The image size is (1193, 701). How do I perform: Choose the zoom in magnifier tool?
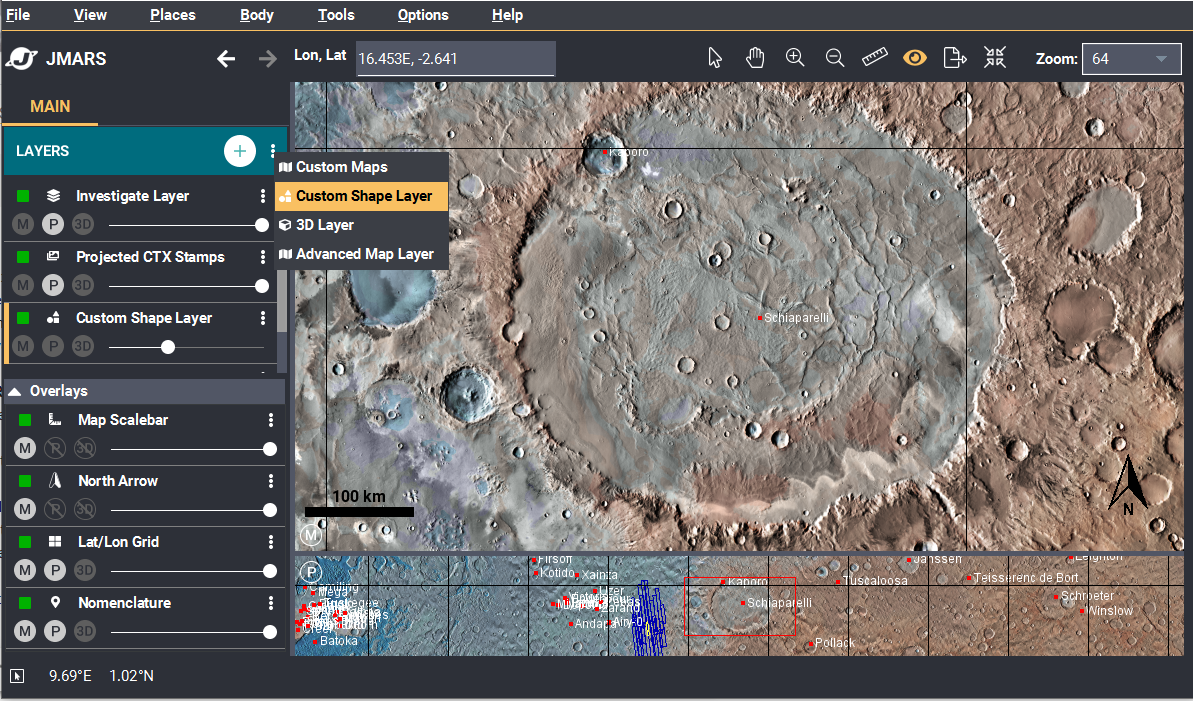click(795, 58)
